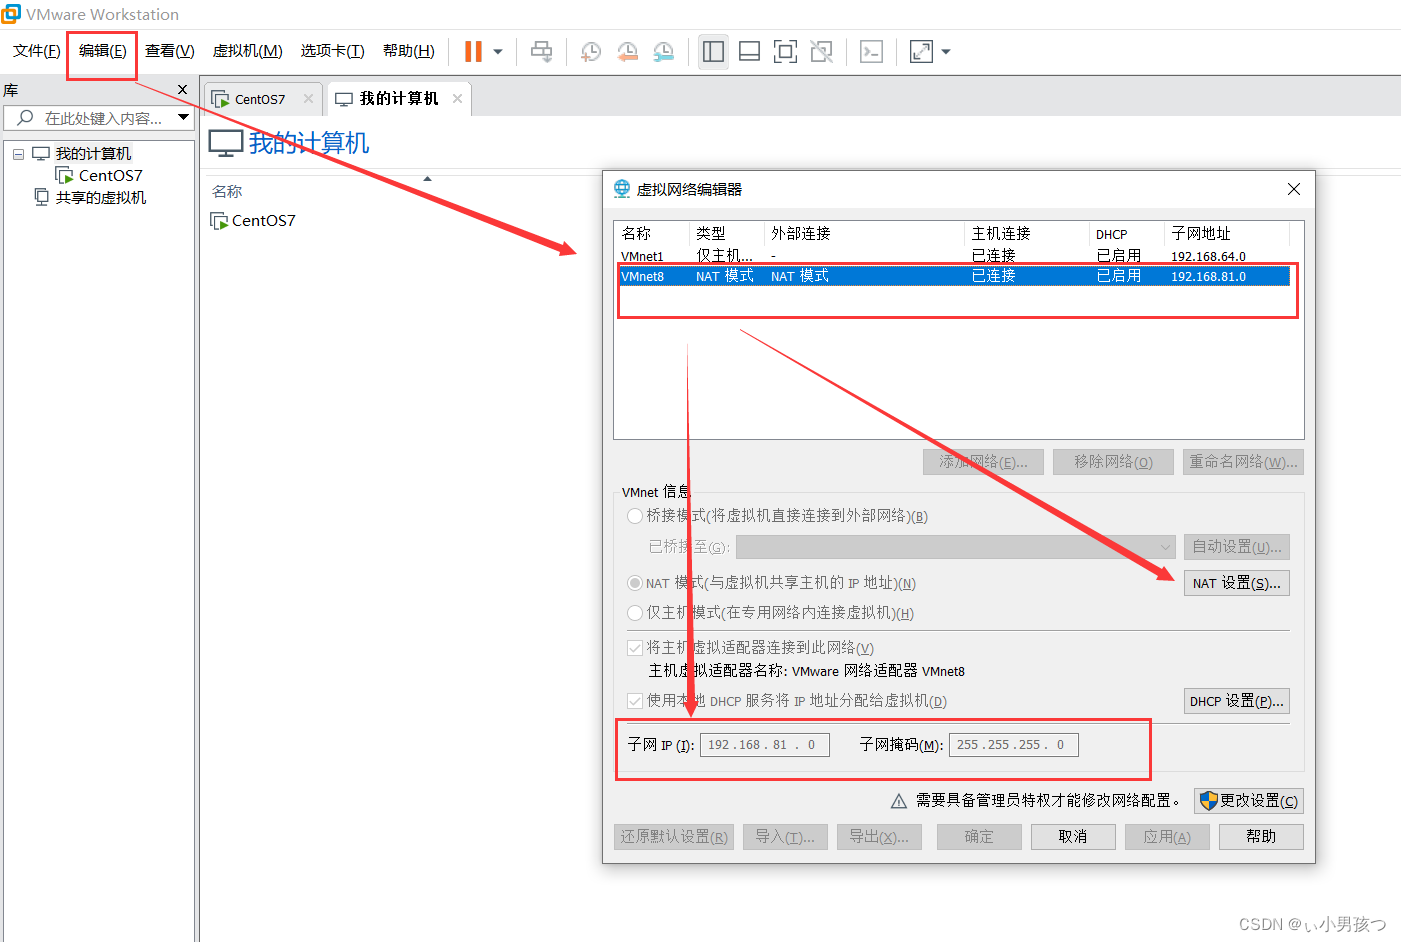
Task: Select 我的计算机 in the library tree
Action: tap(93, 154)
